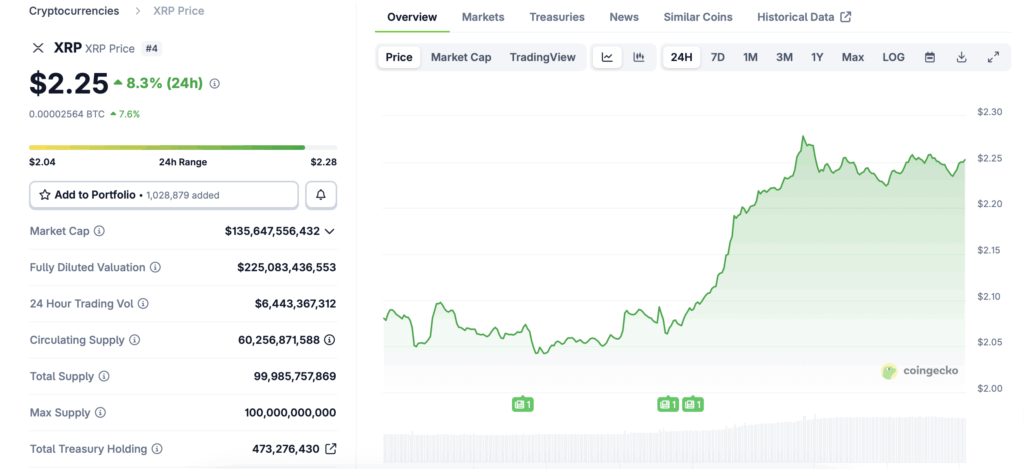Click the 24h Range progress bar
This screenshot has width=1024, height=469.
click(183, 148)
